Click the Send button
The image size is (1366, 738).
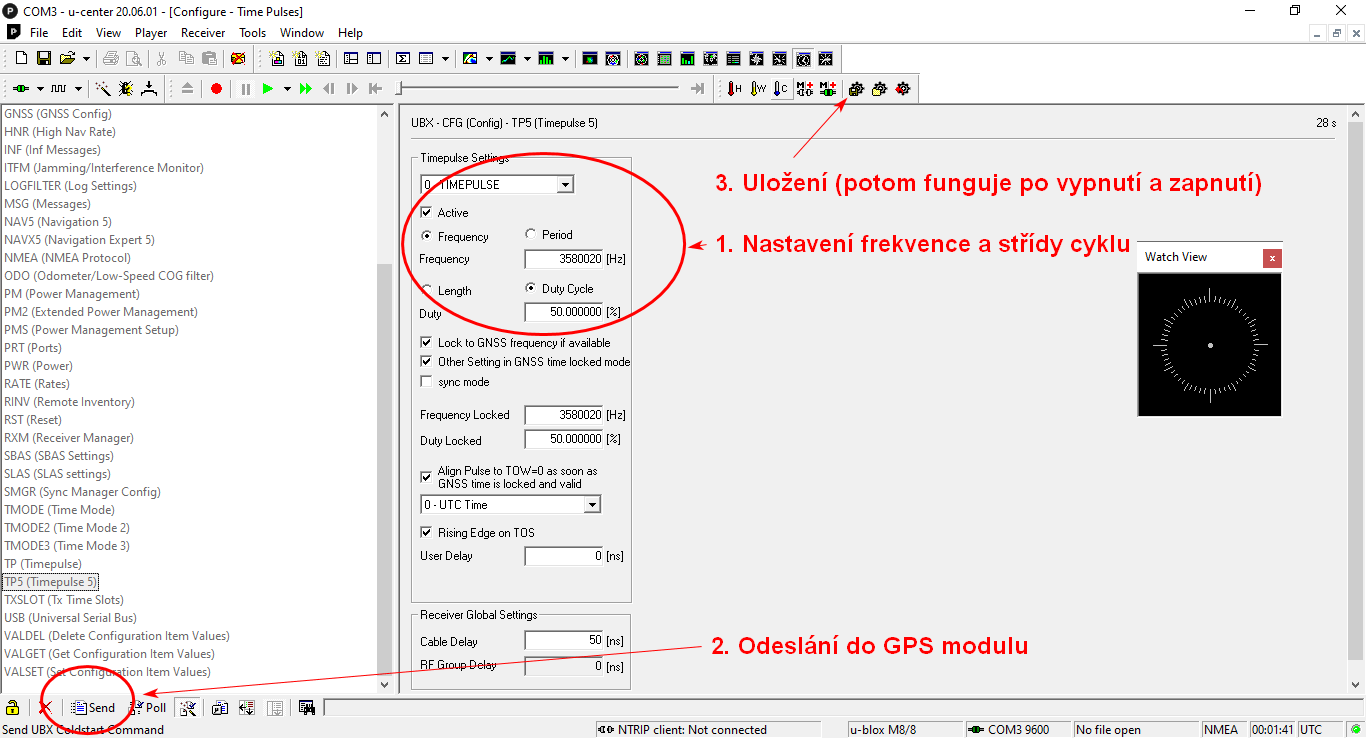(x=94, y=708)
